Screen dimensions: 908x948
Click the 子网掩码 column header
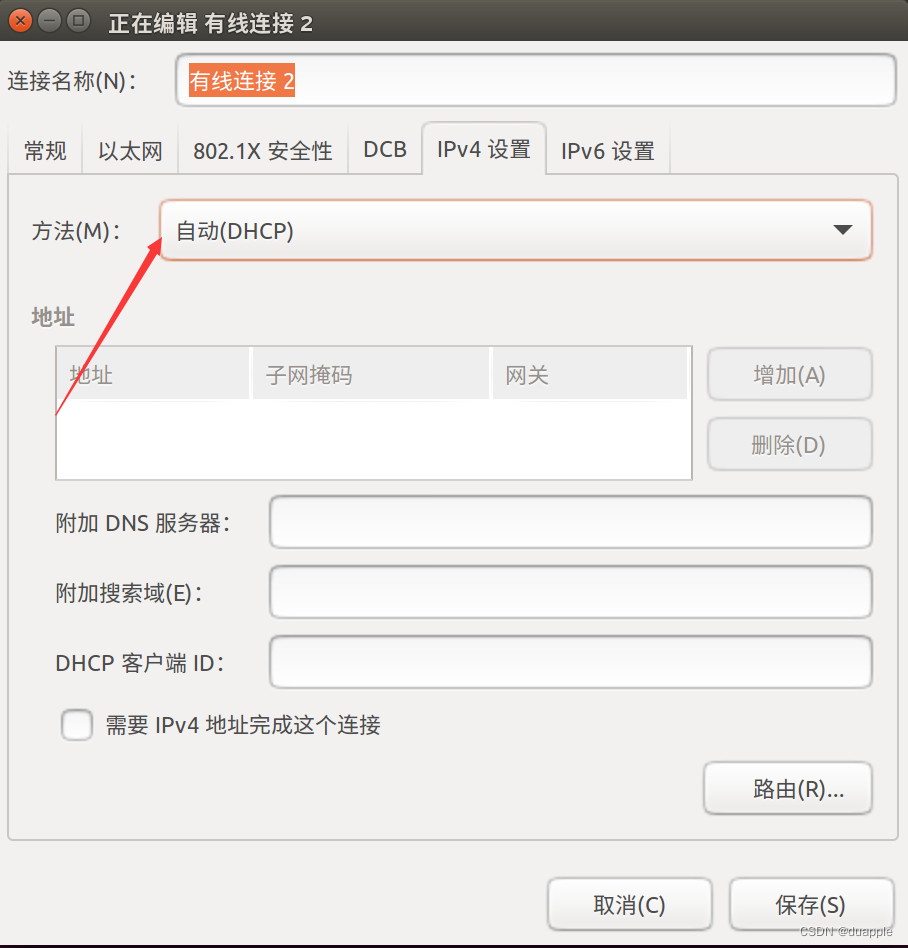[x=371, y=374]
